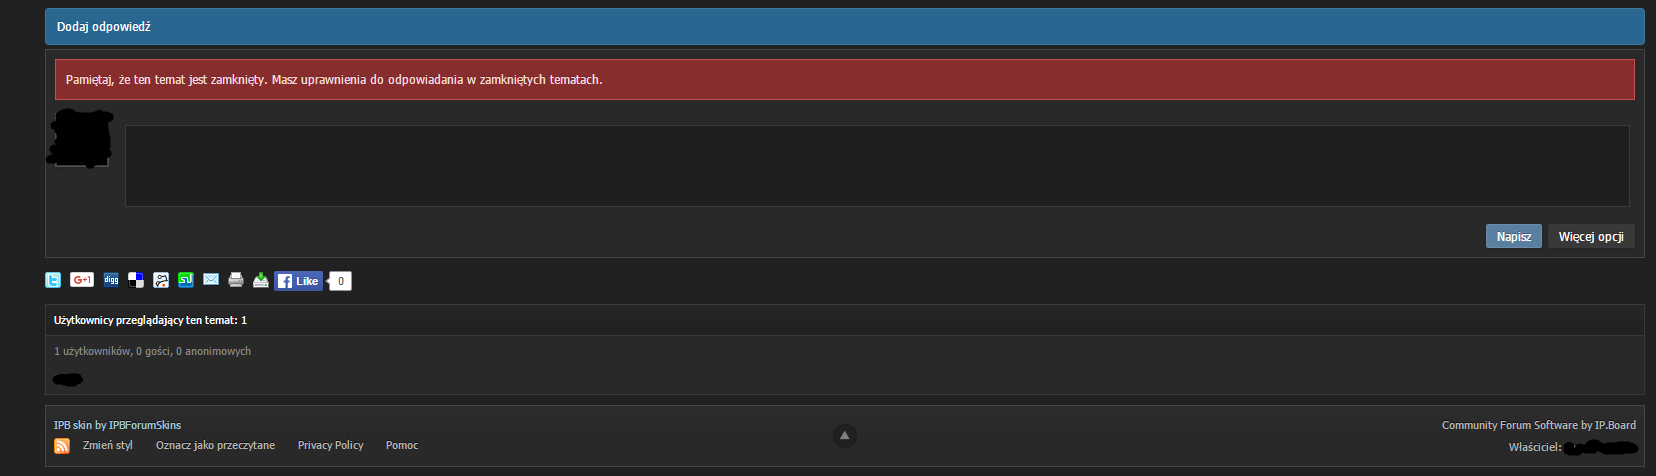Send the topic by email
Viewport: 1656px width, 476px height.
tap(211, 280)
